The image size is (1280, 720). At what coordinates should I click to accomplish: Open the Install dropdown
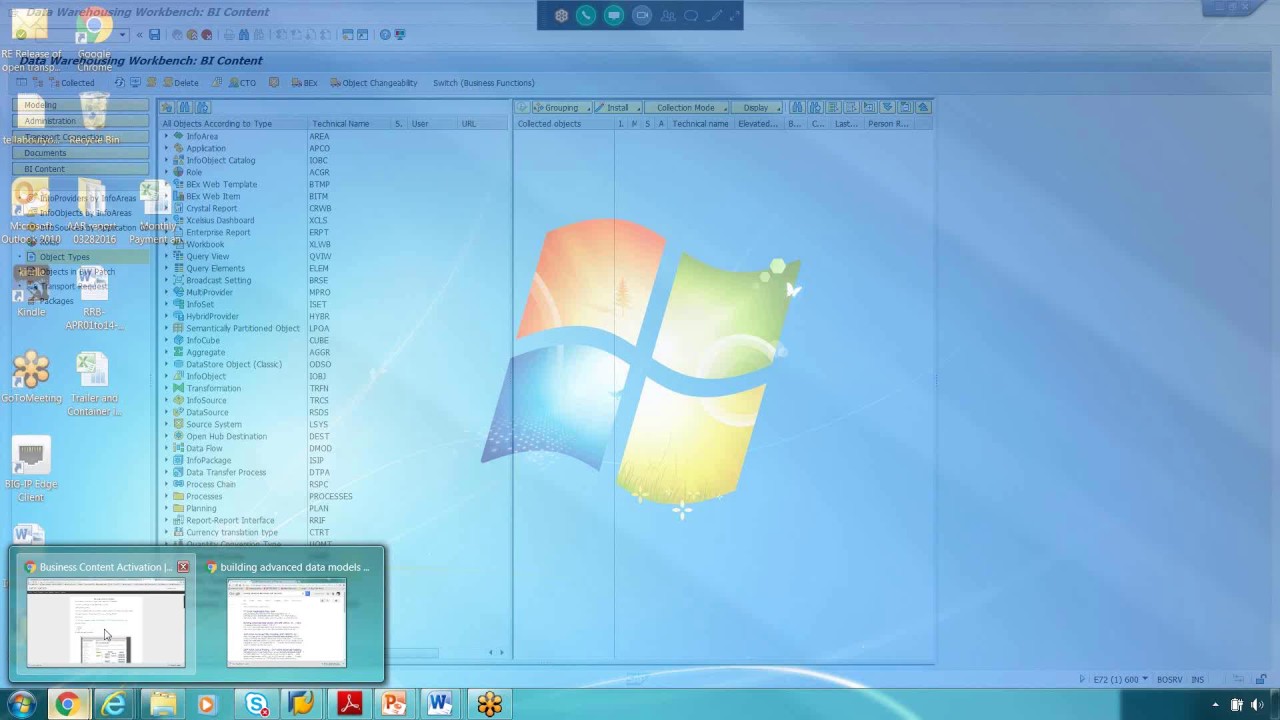coord(618,107)
